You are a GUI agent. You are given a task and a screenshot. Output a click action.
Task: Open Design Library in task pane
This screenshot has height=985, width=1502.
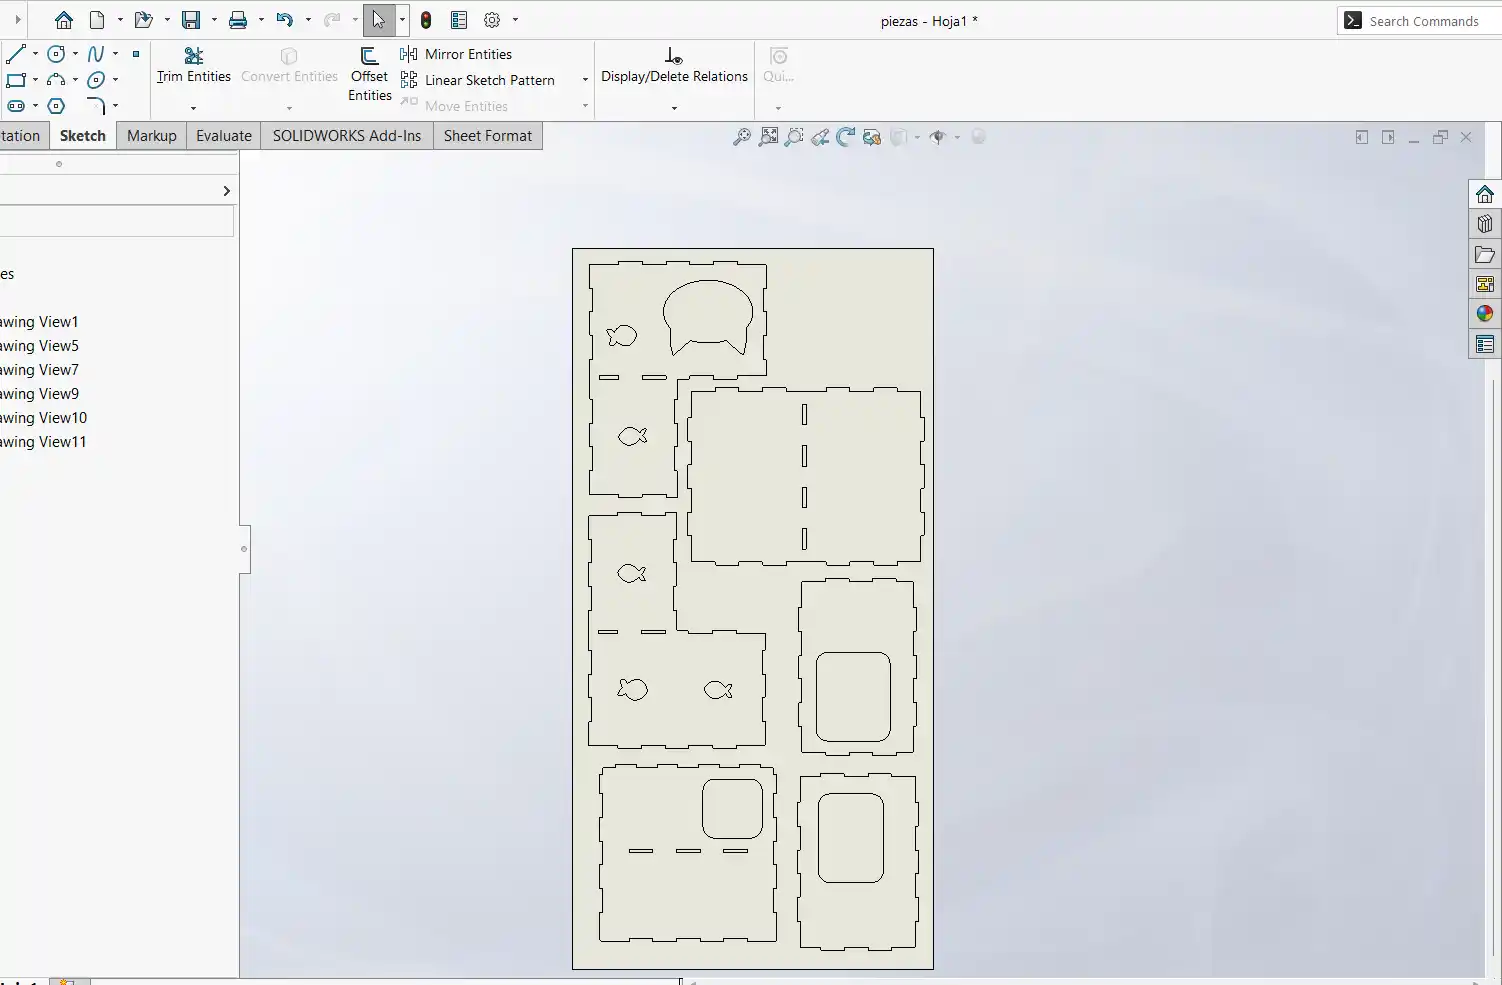[1485, 224]
